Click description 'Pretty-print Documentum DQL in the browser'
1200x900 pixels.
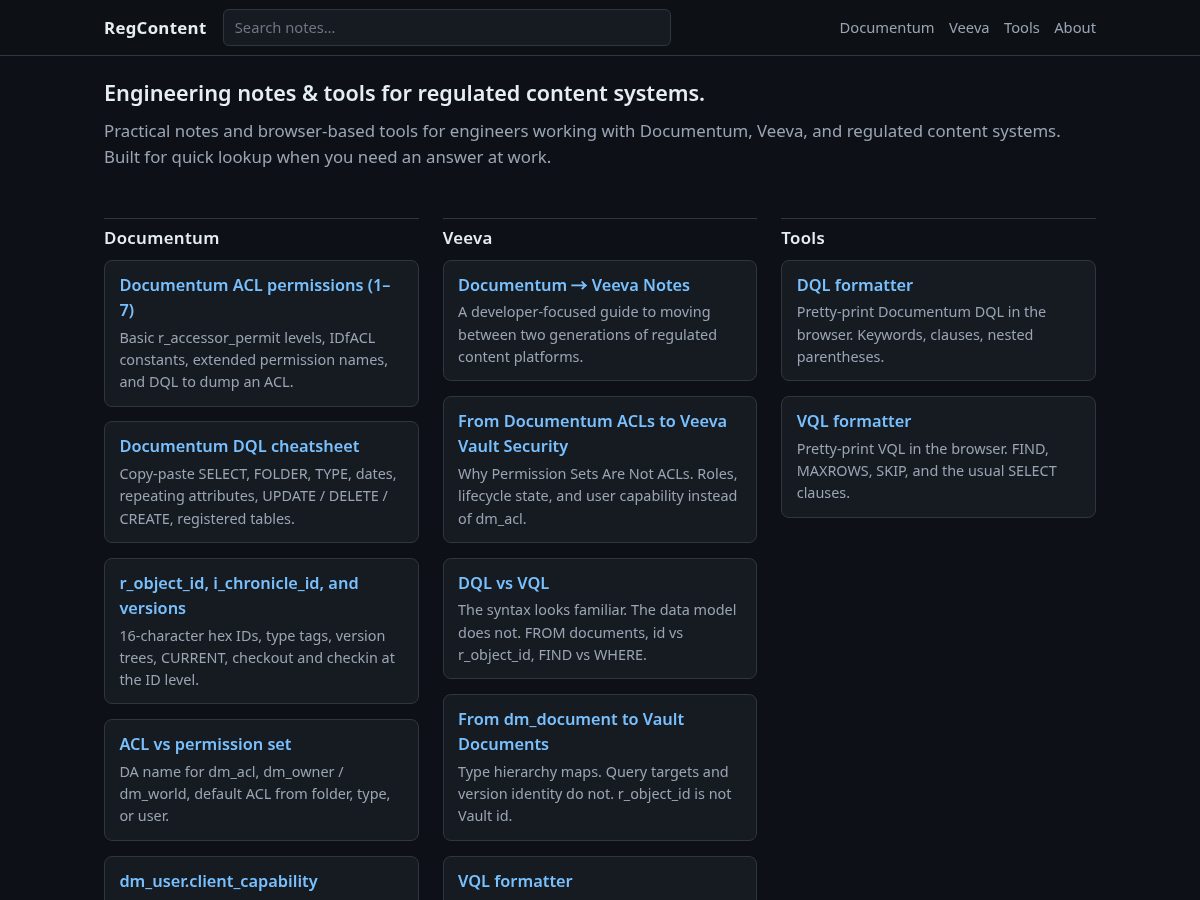click(922, 334)
